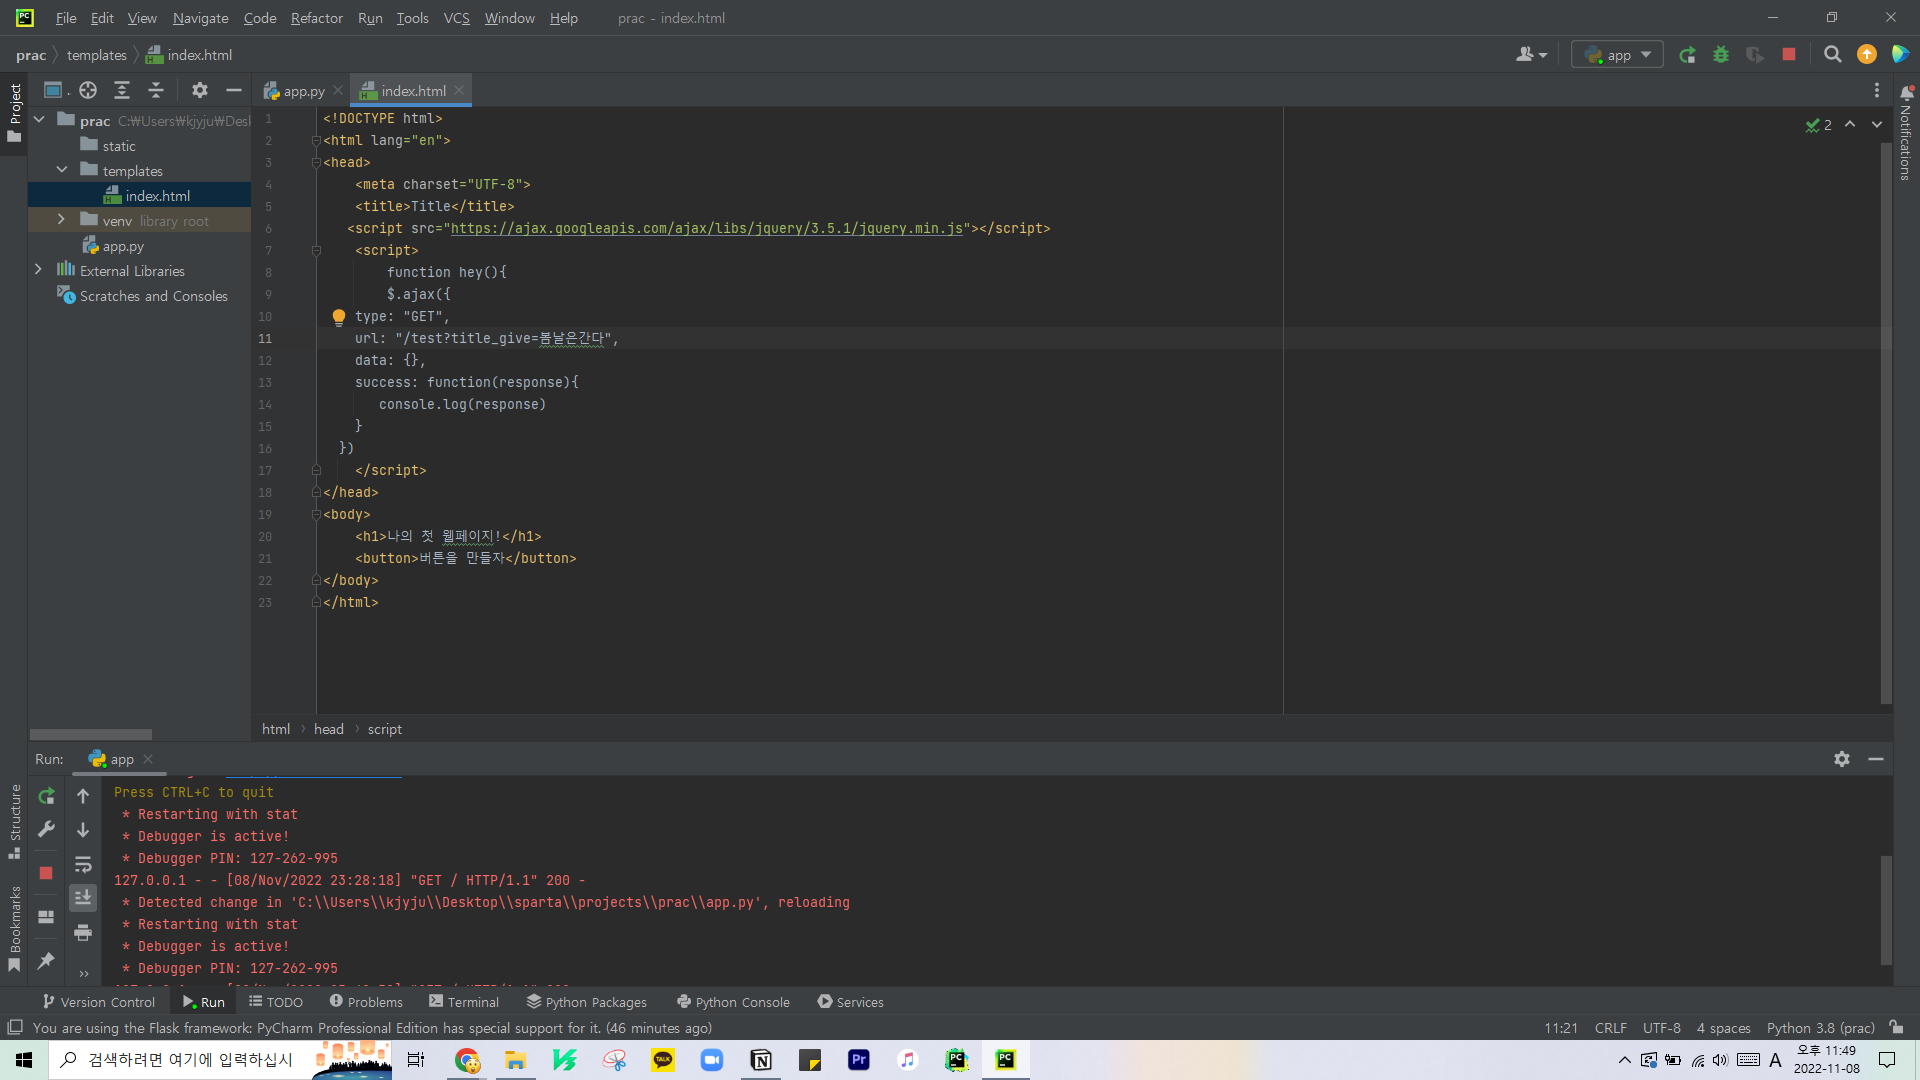Open PyCharm update available icon
The height and width of the screenshot is (1080, 1920).
[1867, 55]
